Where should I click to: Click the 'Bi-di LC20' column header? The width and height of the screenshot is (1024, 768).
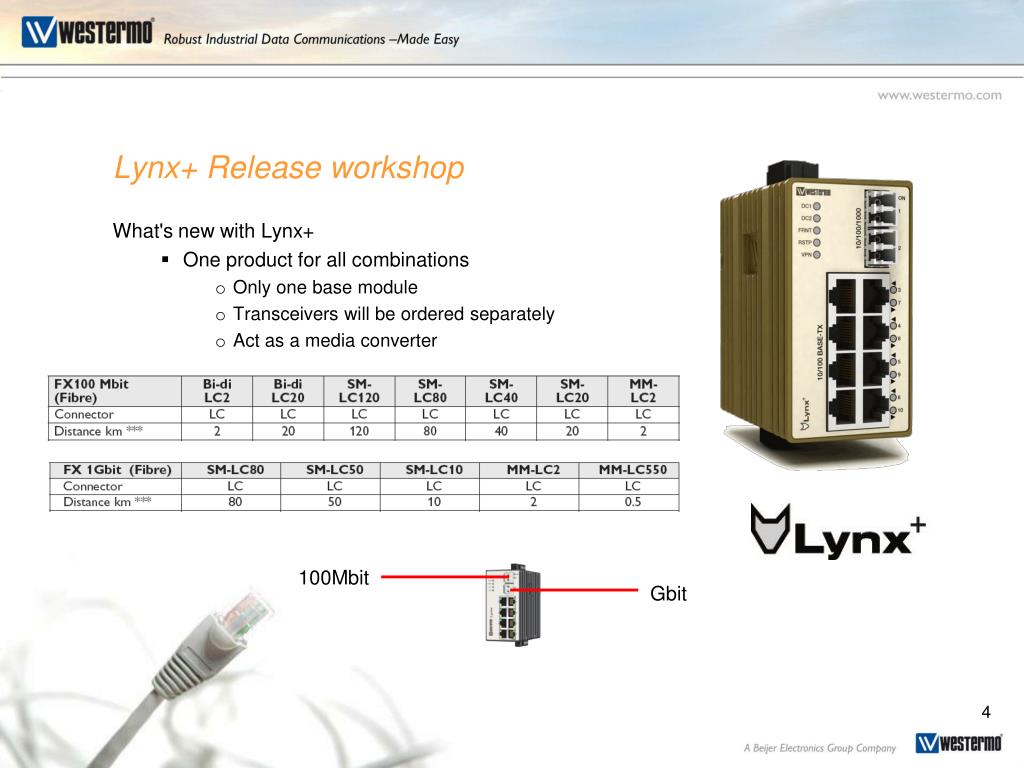[288, 391]
